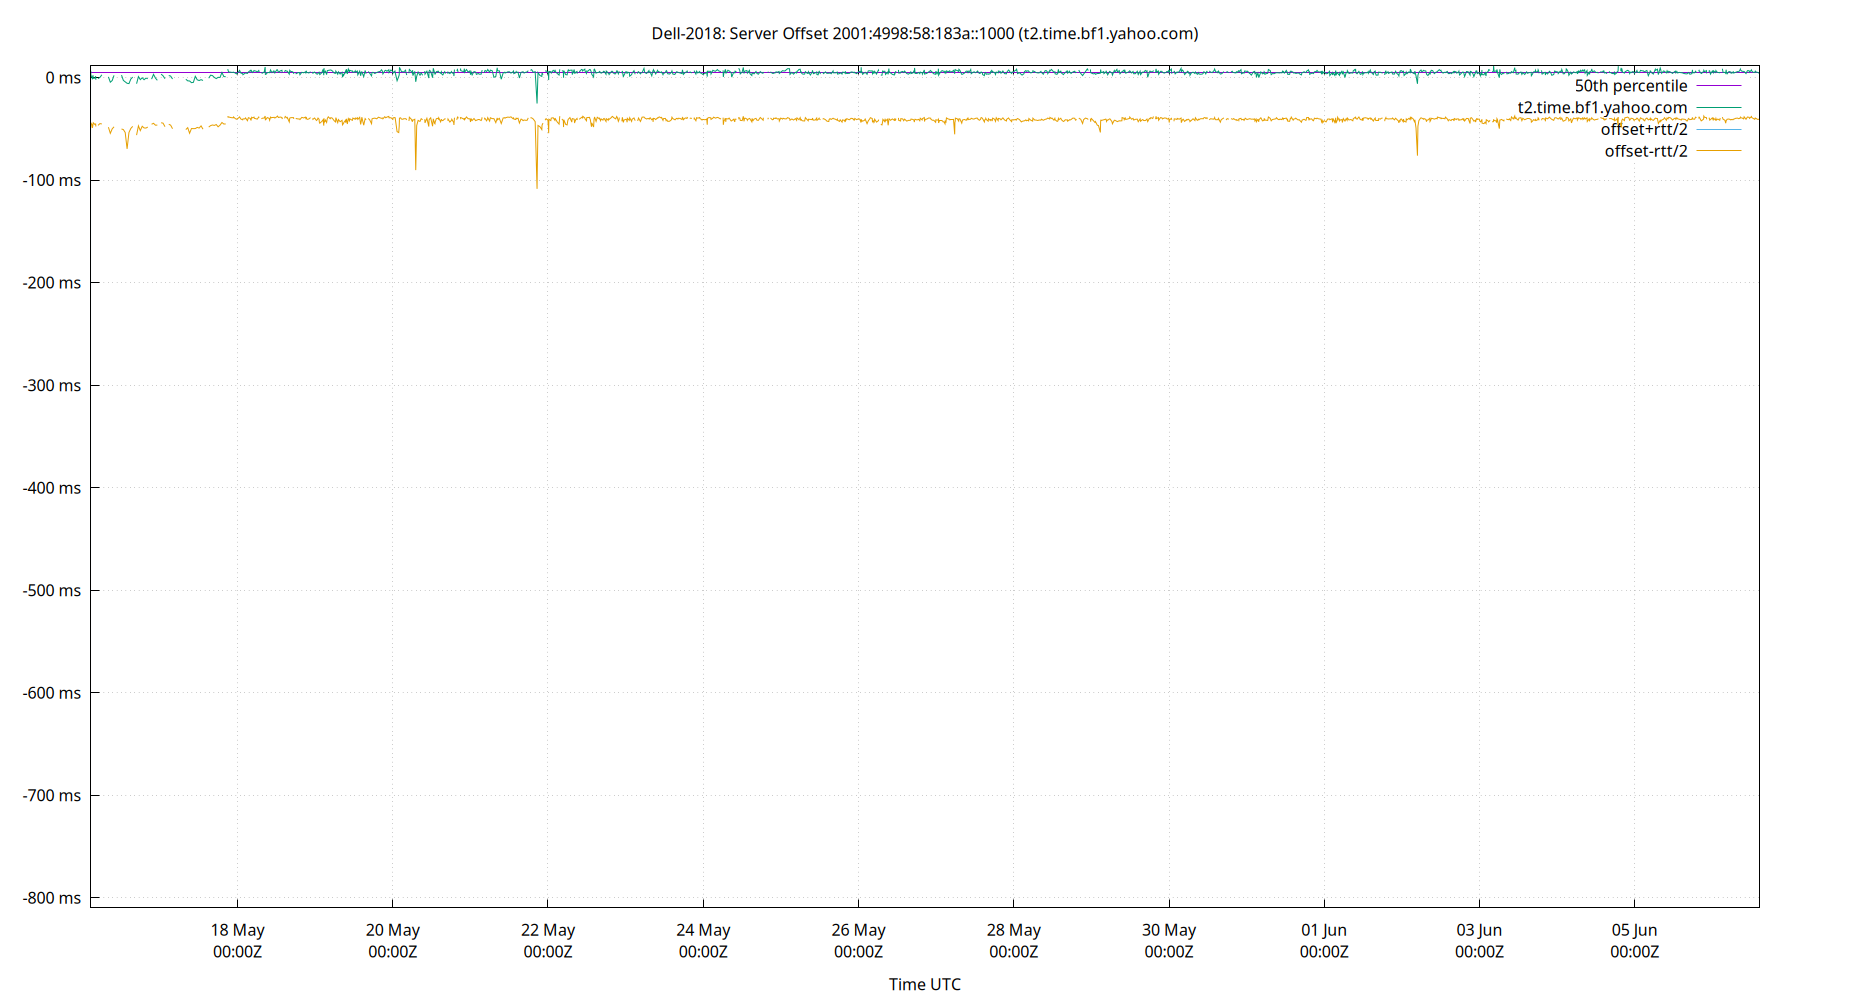This screenshot has width=1850, height=1000.
Task: Select the 18 May axis label
Action: [237, 930]
